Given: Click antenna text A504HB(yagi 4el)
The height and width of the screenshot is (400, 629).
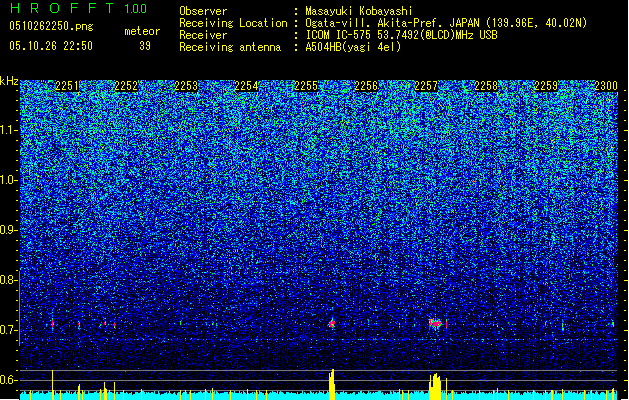Looking at the screenshot, I should pos(353,47).
